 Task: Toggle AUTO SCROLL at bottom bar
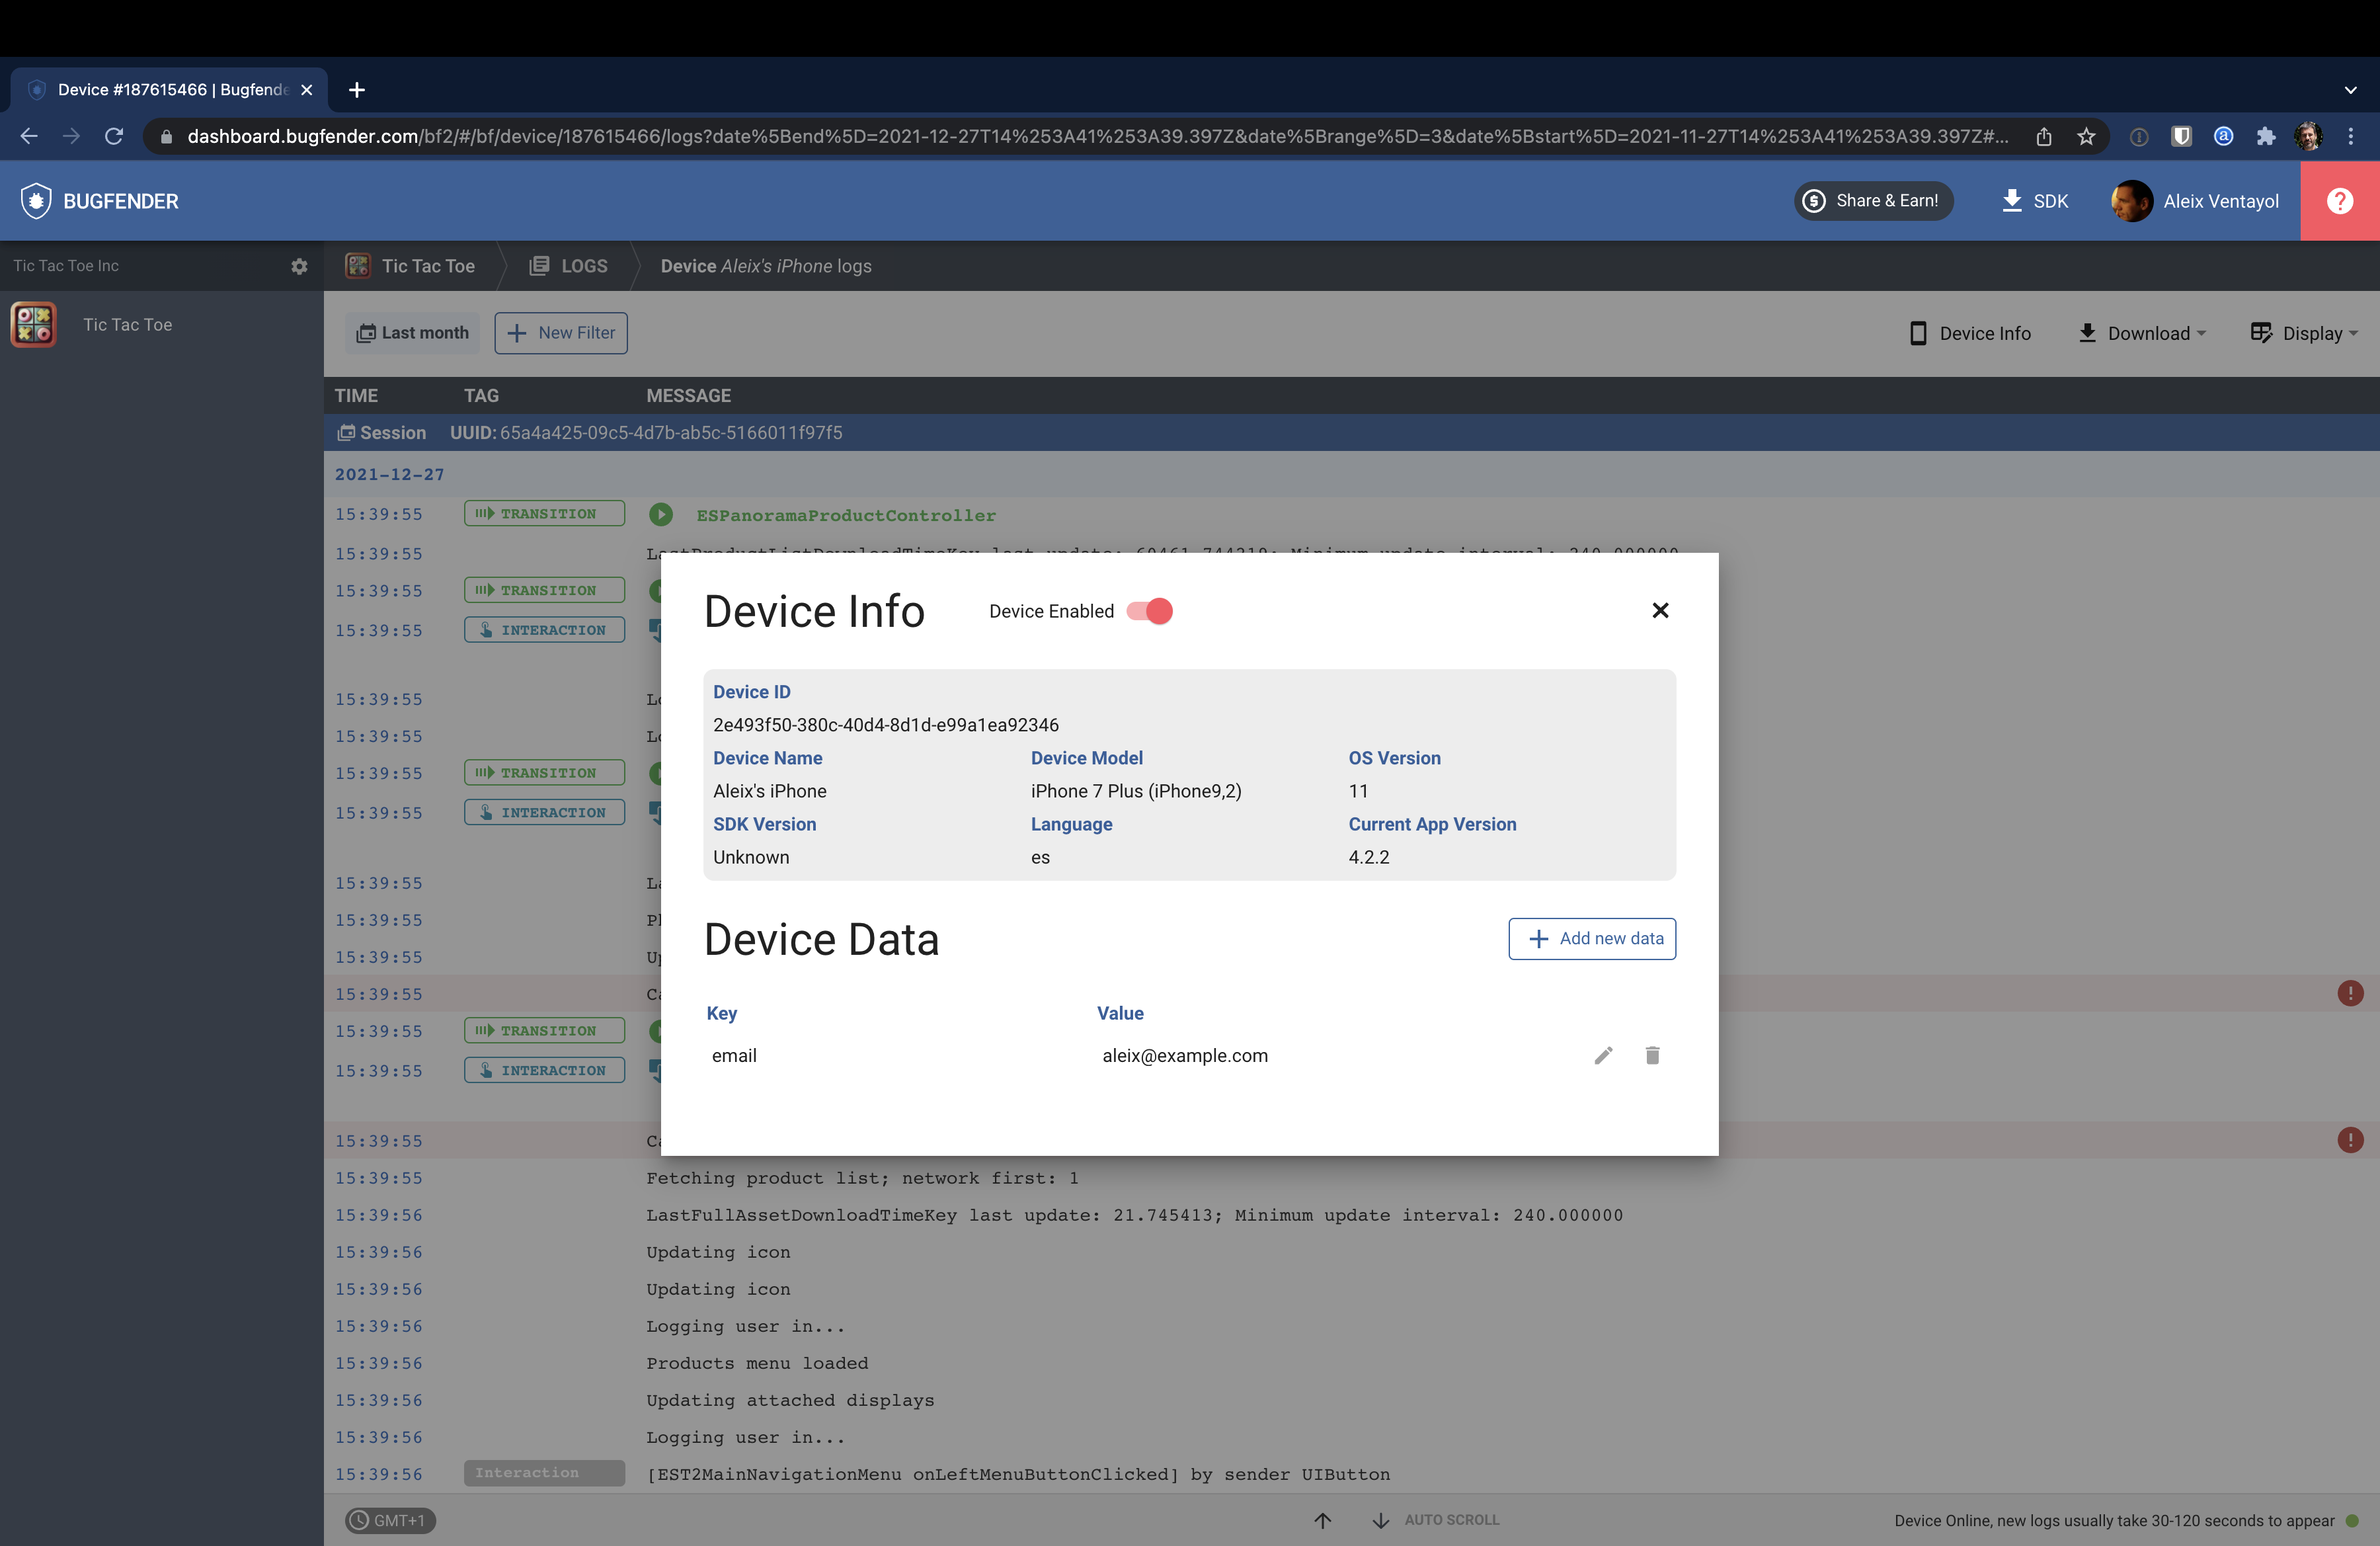pyautogui.click(x=1451, y=1519)
